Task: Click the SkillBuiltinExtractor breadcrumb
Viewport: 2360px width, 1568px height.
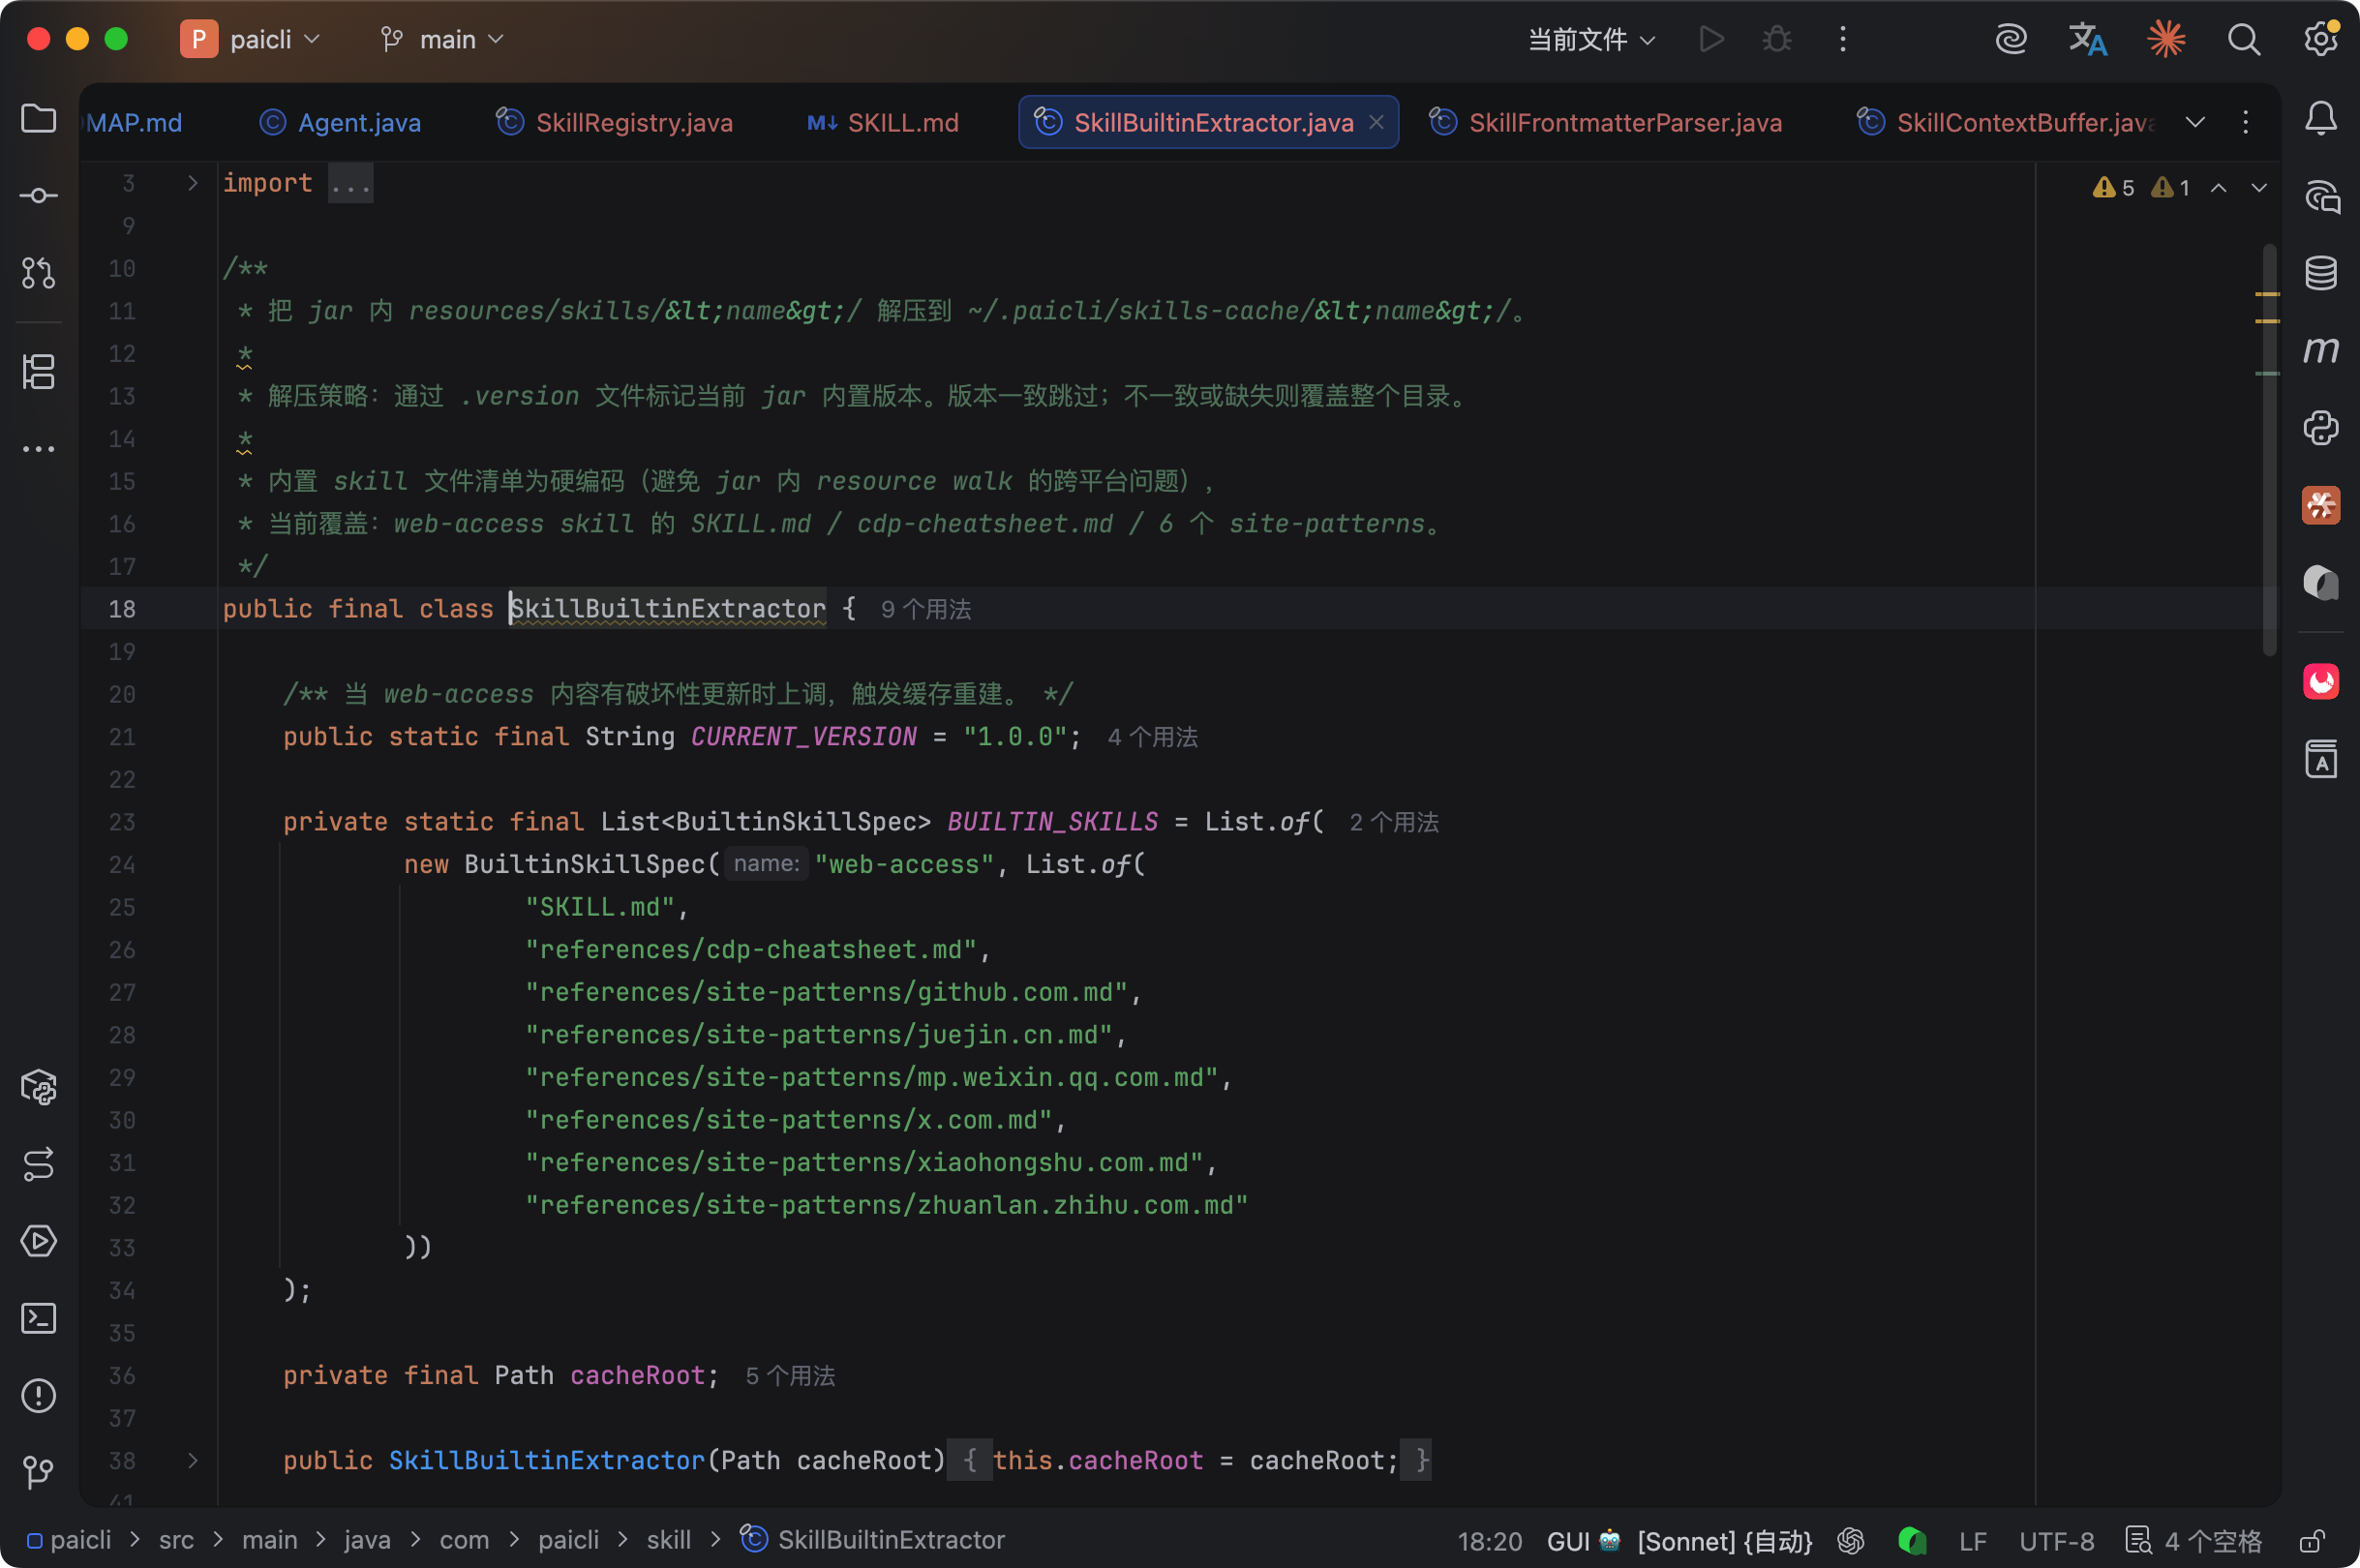Action: (x=873, y=1540)
